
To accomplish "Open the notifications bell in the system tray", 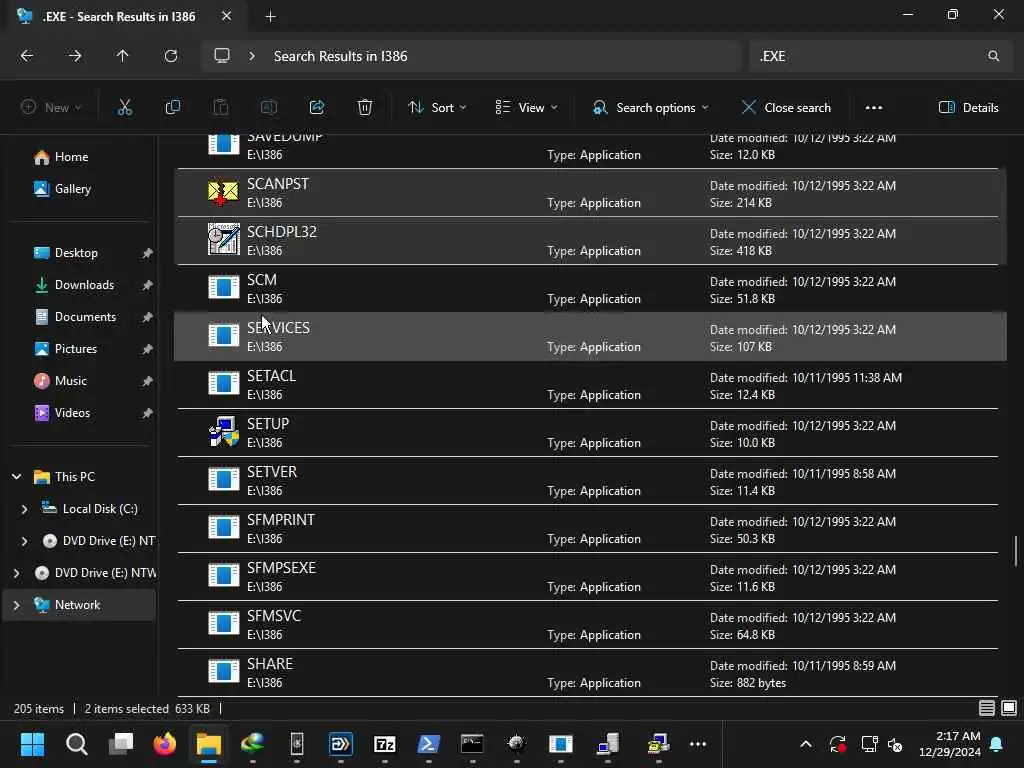I will click(x=997, y=744).
